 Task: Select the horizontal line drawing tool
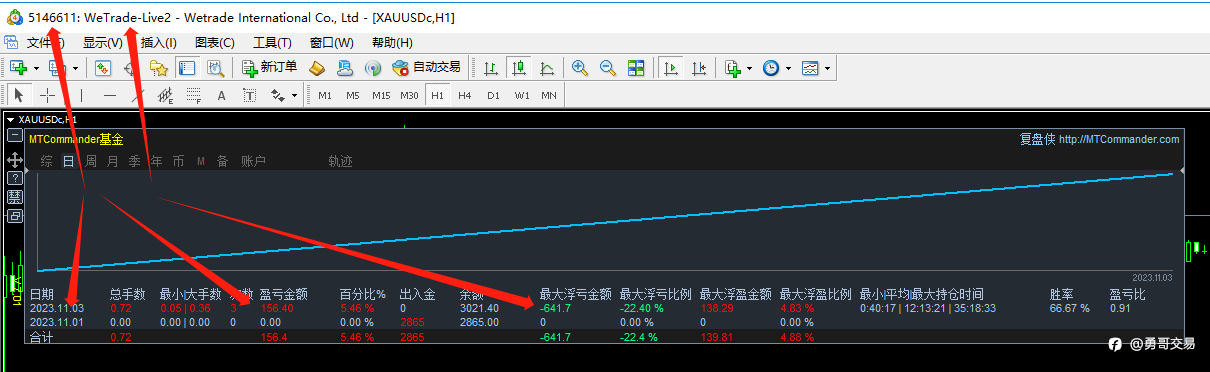109,95
